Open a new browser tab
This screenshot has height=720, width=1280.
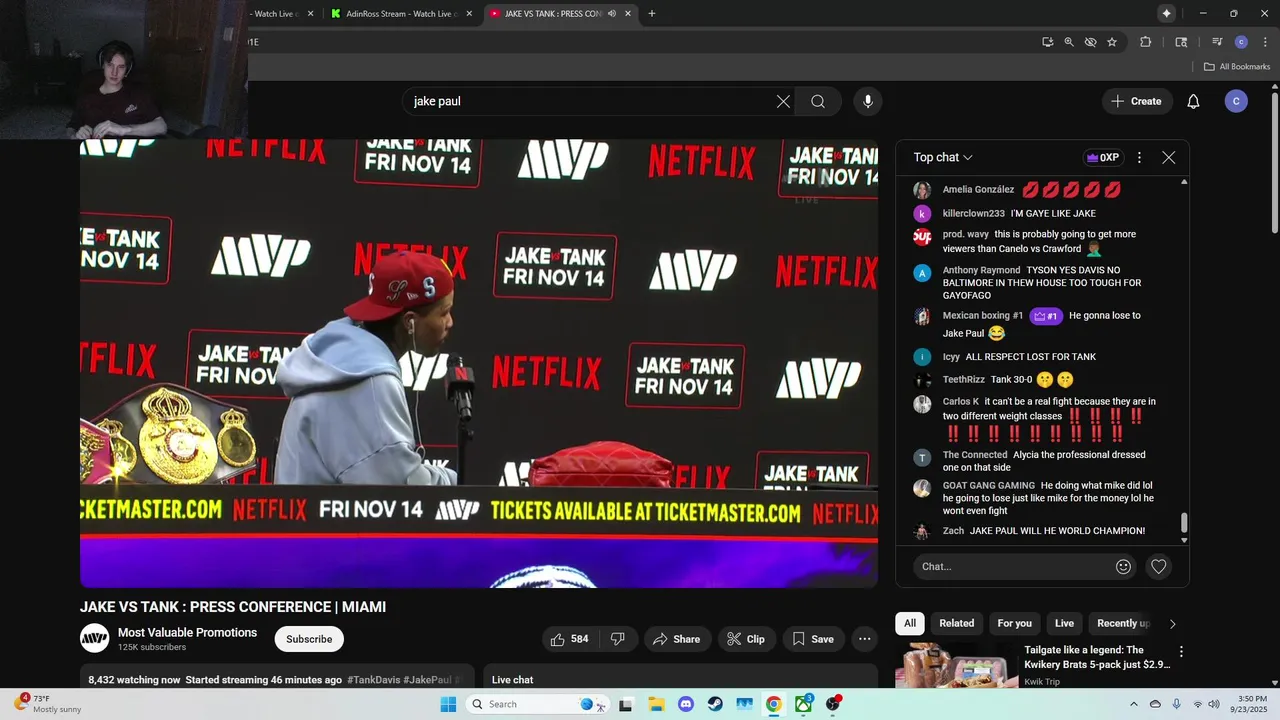point(652,14)
